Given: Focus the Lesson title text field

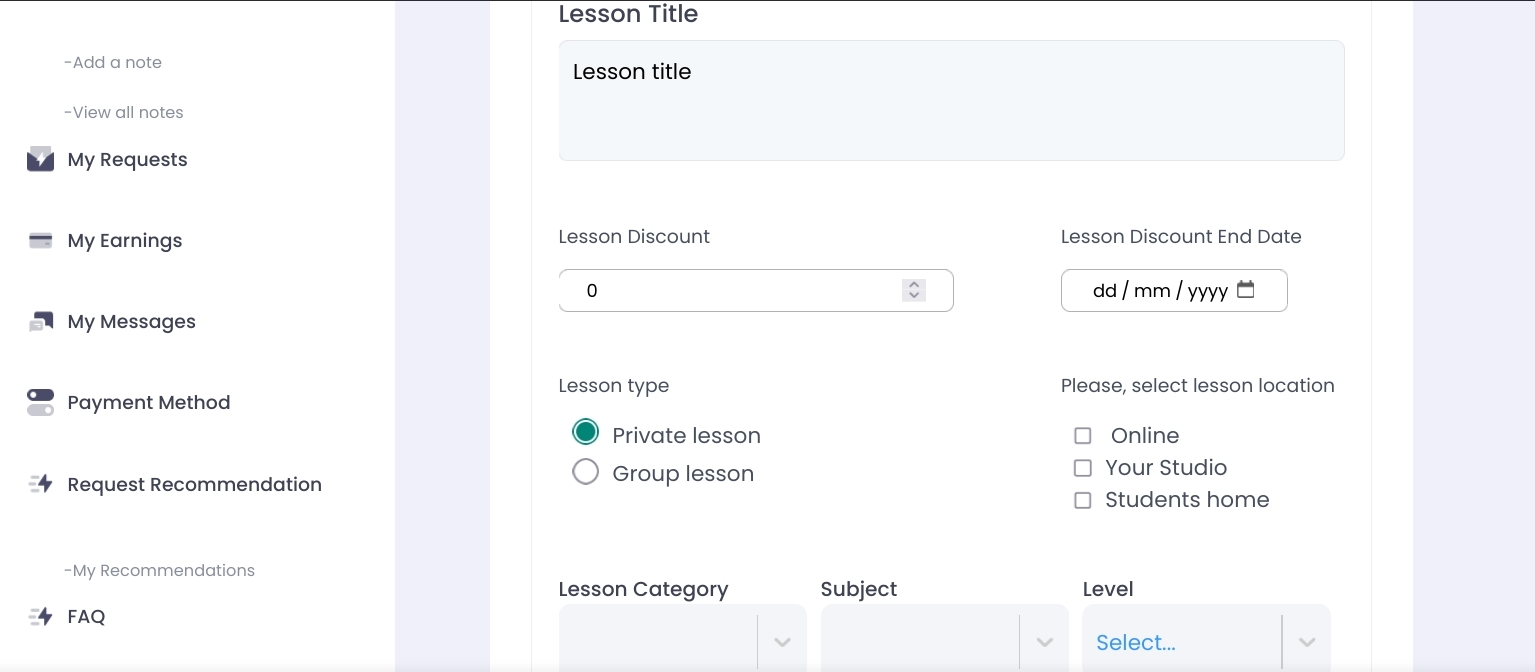Looking at the screenshot, I should pos(951,100).
